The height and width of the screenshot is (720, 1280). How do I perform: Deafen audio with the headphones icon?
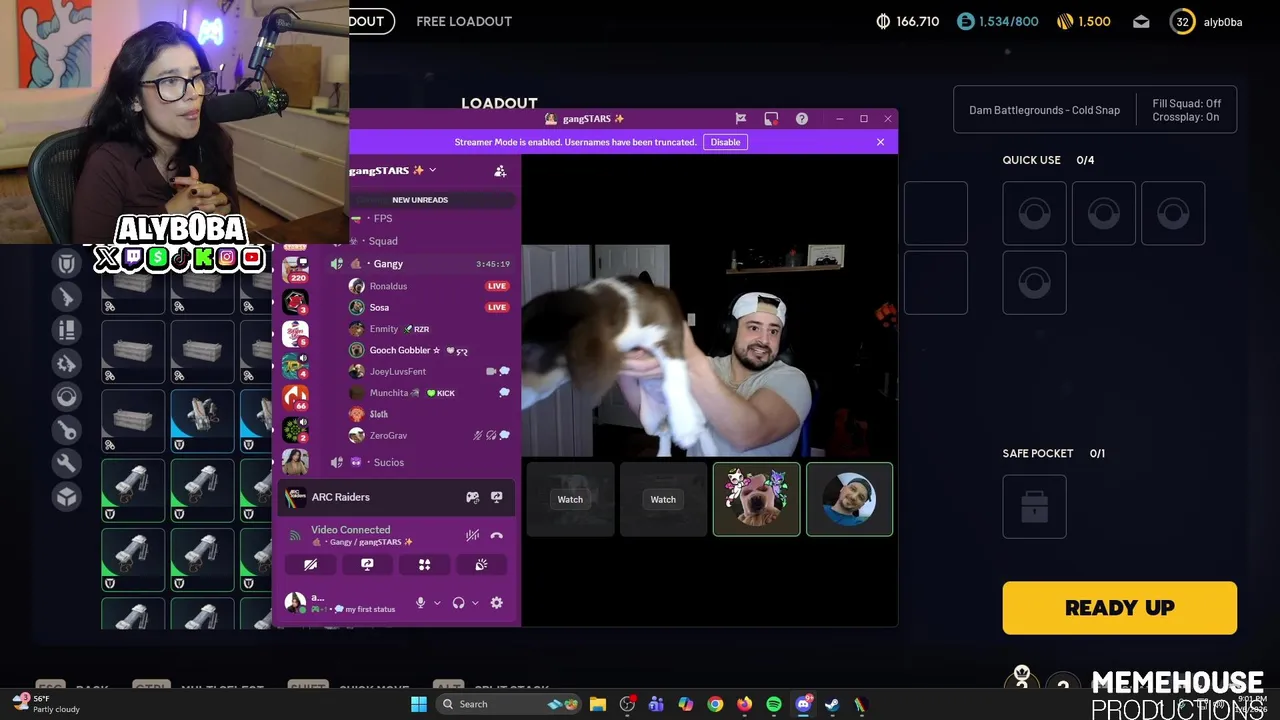coord(458,603)
